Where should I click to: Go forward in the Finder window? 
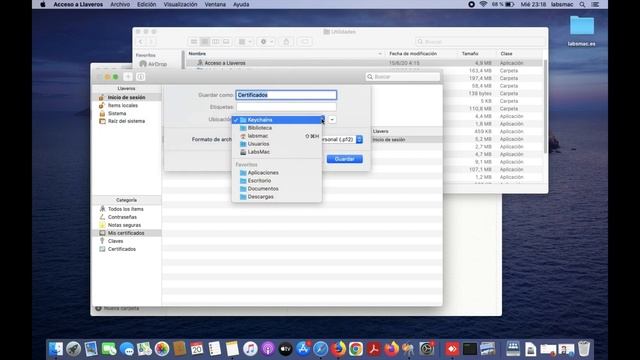(x=151, y=42)
